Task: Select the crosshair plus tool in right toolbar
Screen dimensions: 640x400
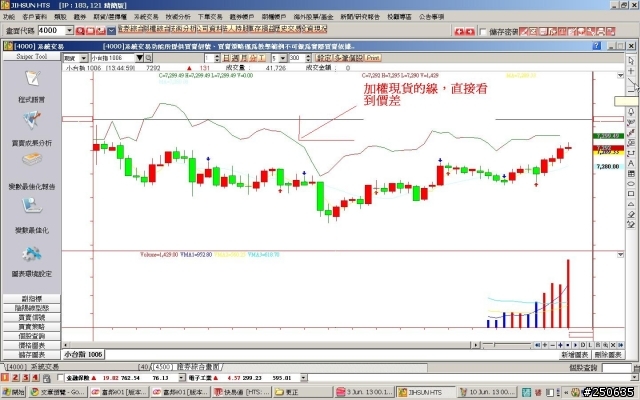Action: (631, 71)
